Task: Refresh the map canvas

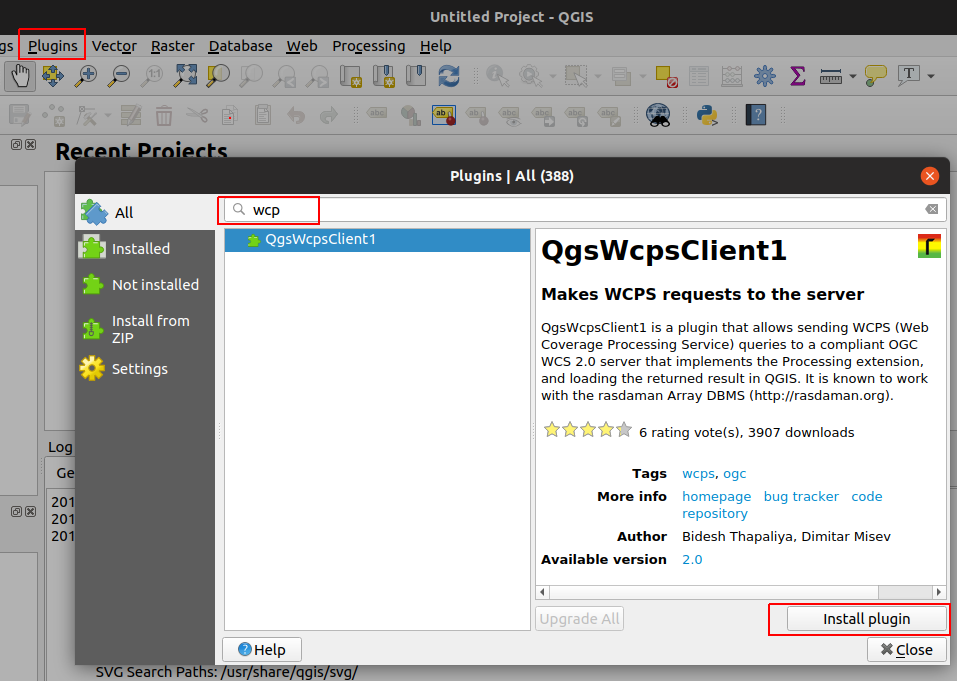Action: (x=449, y=76)
